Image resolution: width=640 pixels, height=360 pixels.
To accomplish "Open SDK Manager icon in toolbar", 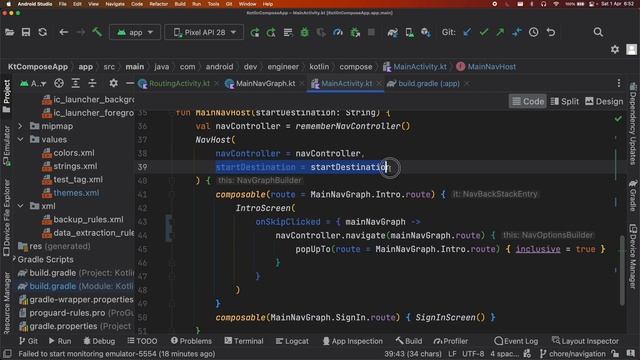I will point(426,32).
